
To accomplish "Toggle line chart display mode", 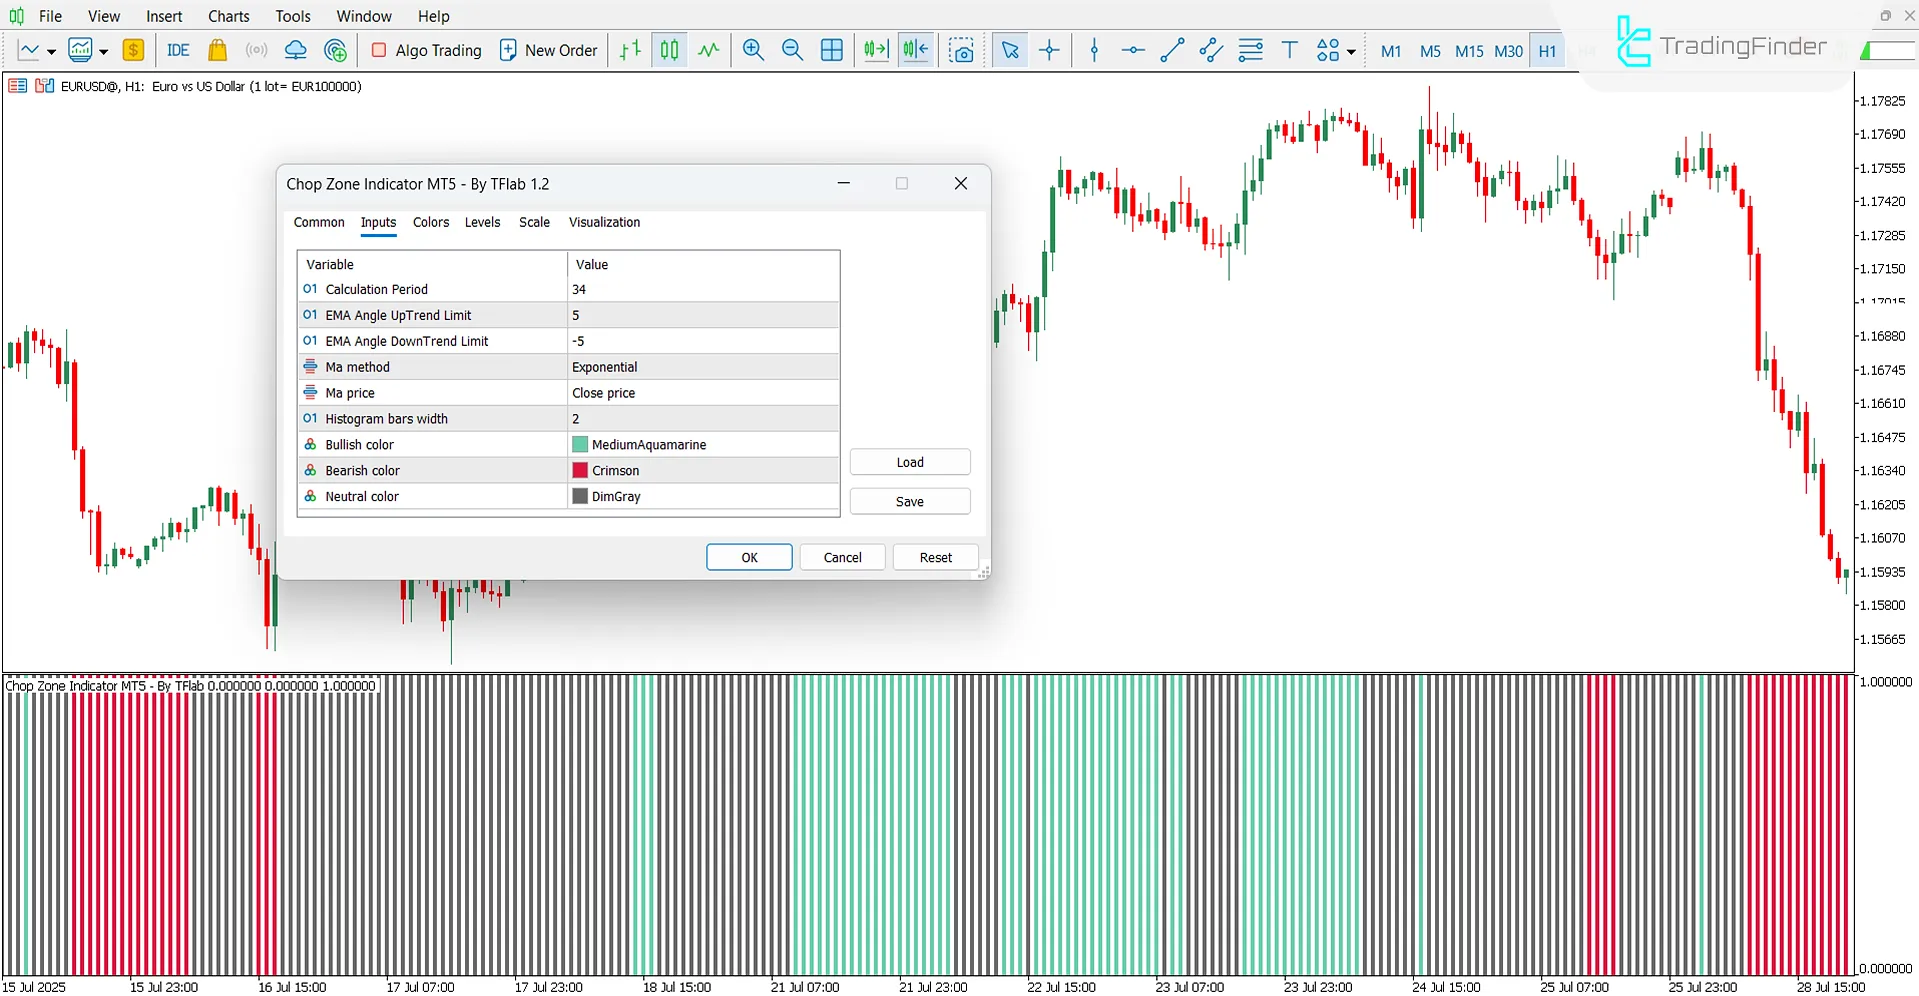I will click(708, 50).
